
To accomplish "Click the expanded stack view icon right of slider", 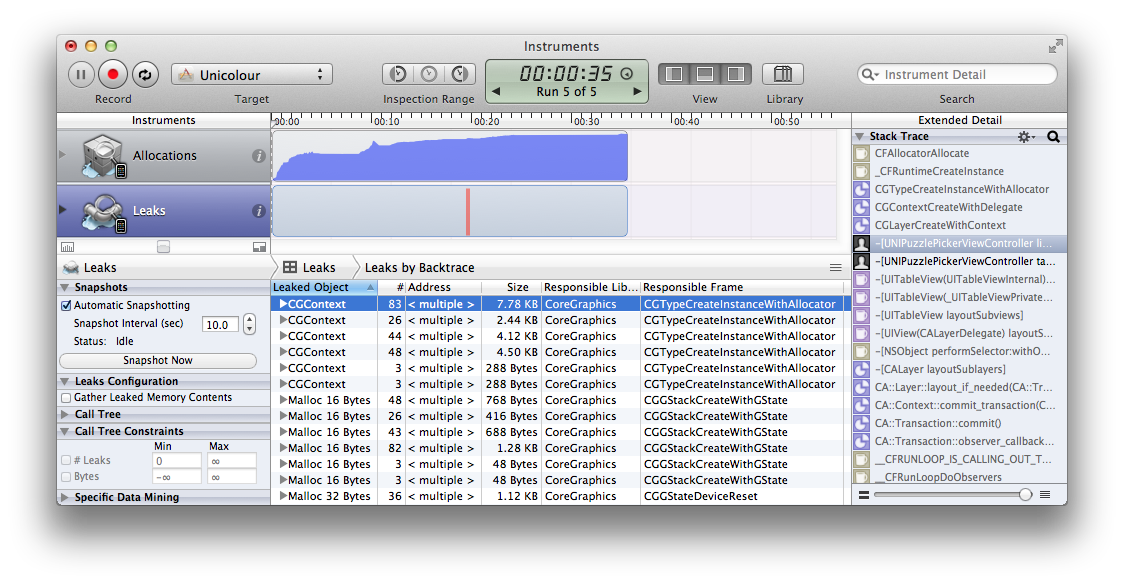I will pos(1045,494).
